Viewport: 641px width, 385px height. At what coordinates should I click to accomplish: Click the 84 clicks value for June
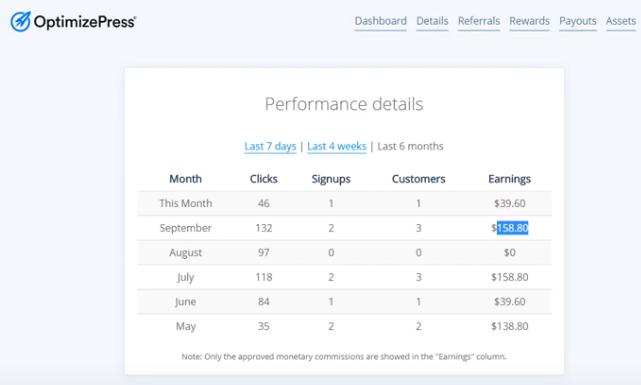(x=264, y=301)
